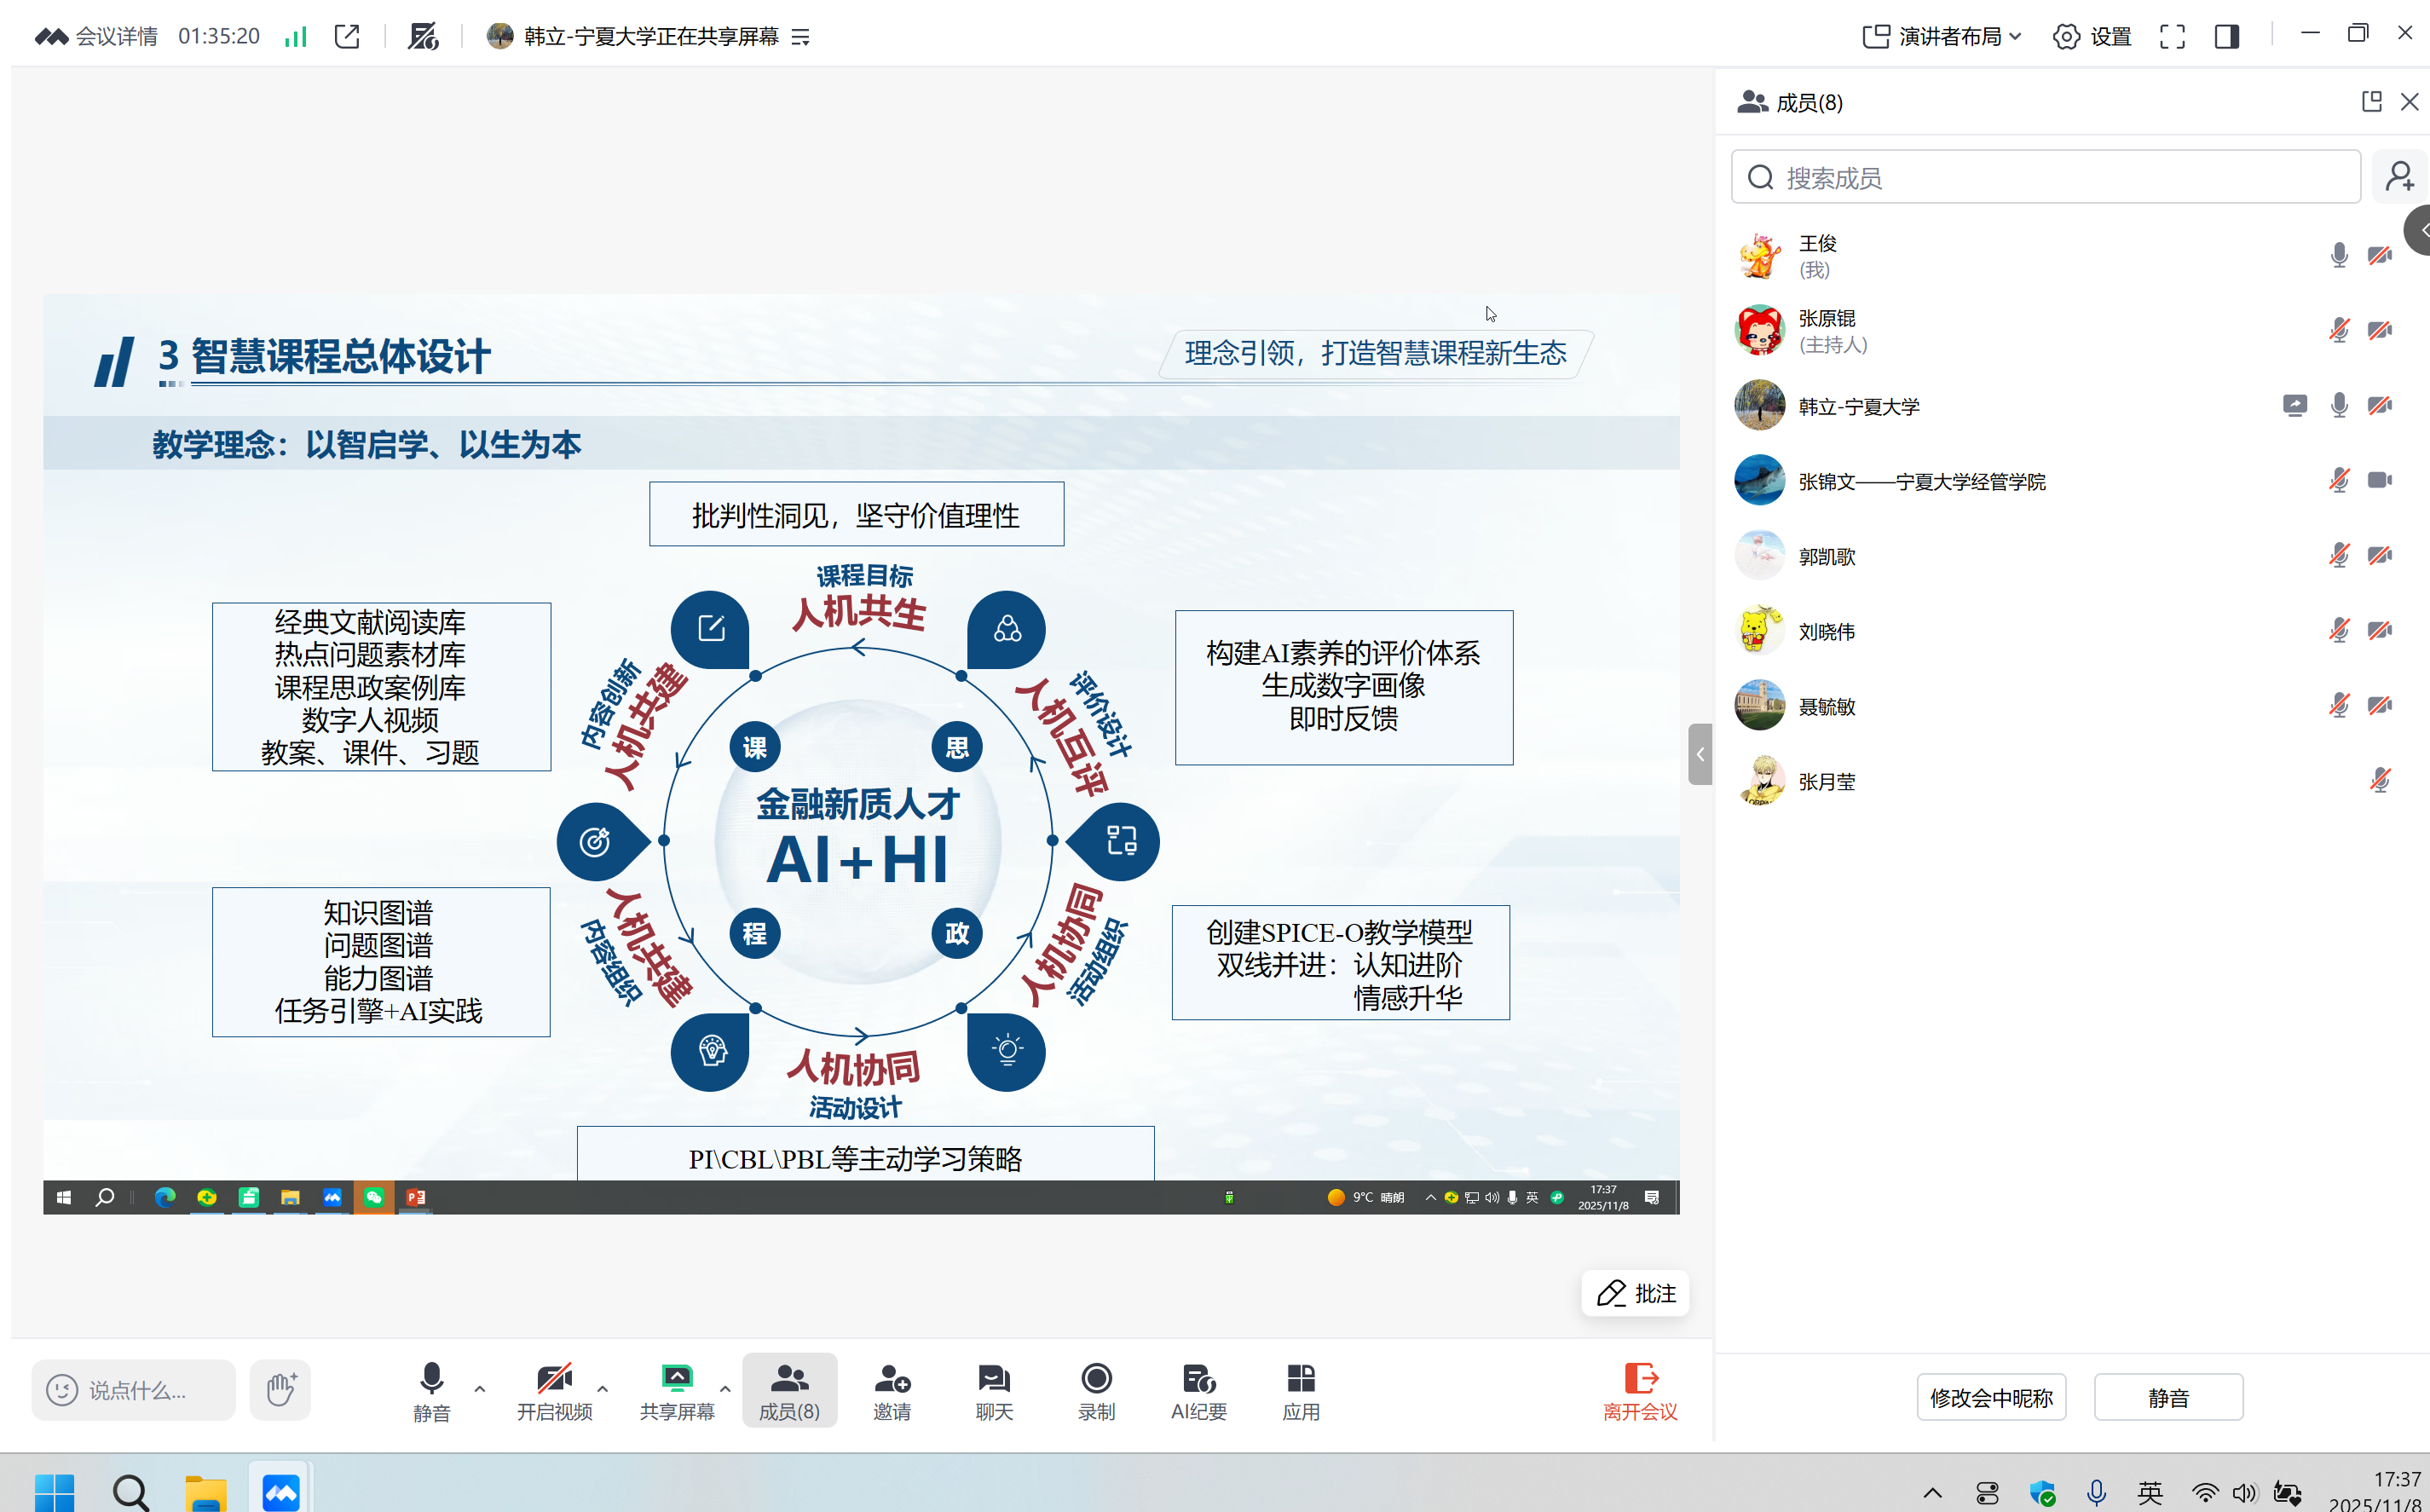Click the 搜索成员 search field
The height and width of the screenshot is (1512, 2430).
(x=2046, y=177)
